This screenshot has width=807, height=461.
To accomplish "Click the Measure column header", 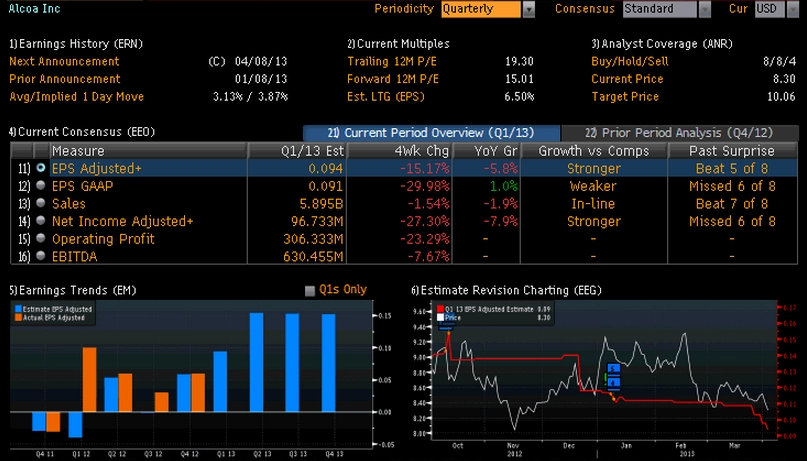I will [x=148, y=151].
